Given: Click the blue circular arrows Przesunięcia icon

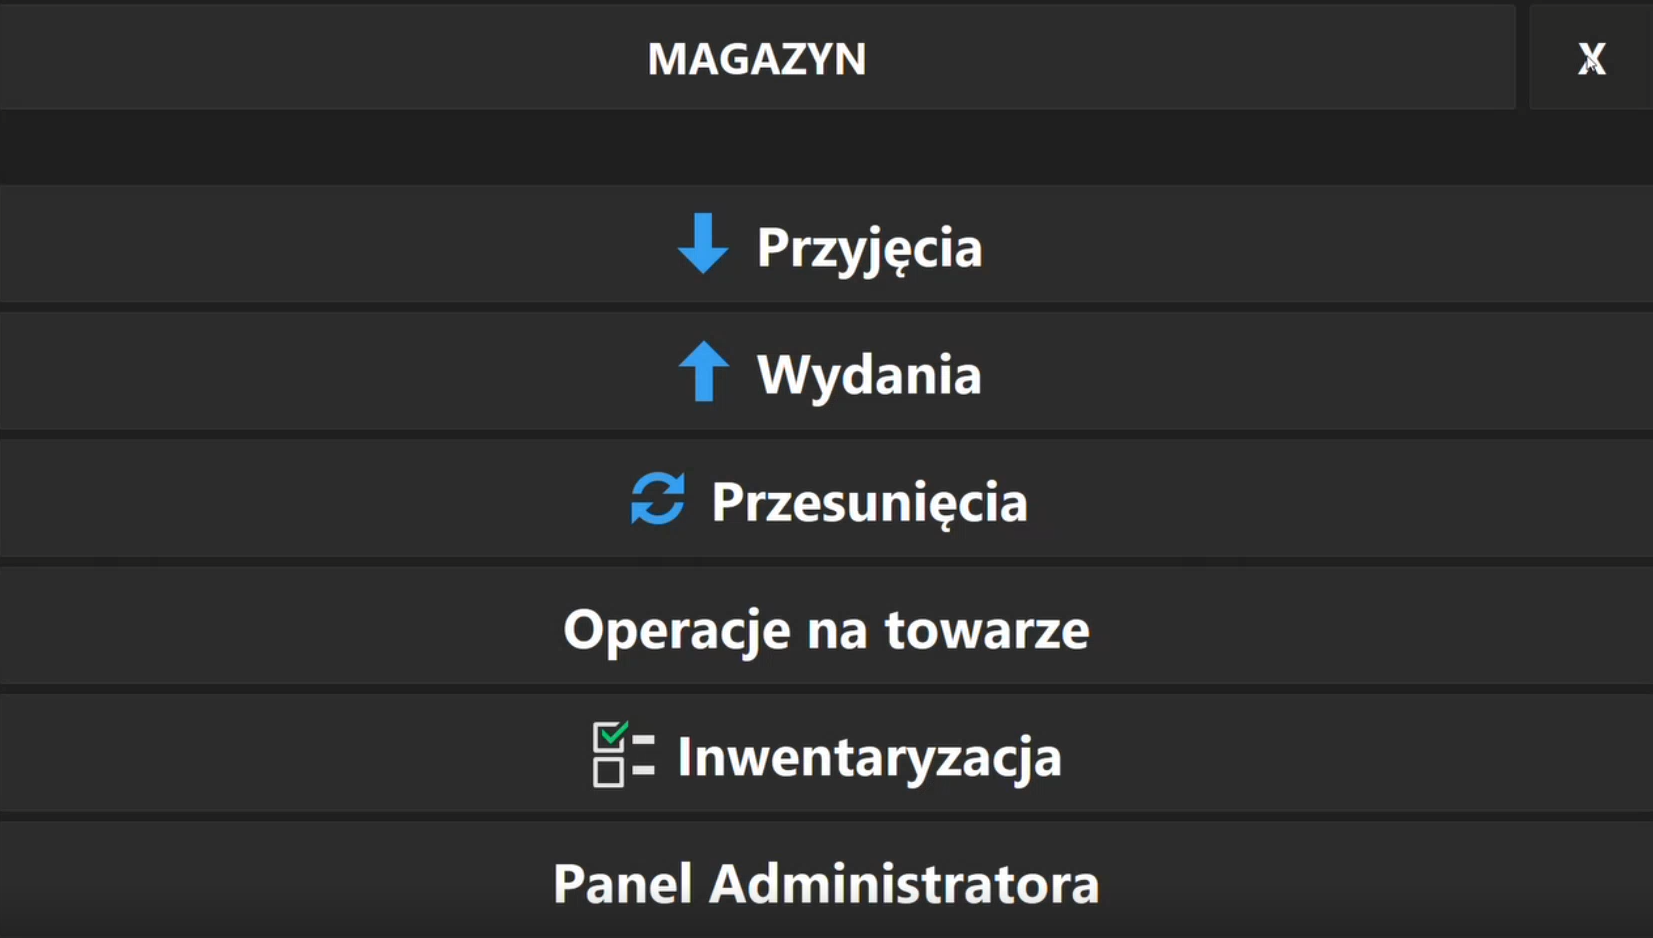Looking at the screenshot, I should [658, 498].
